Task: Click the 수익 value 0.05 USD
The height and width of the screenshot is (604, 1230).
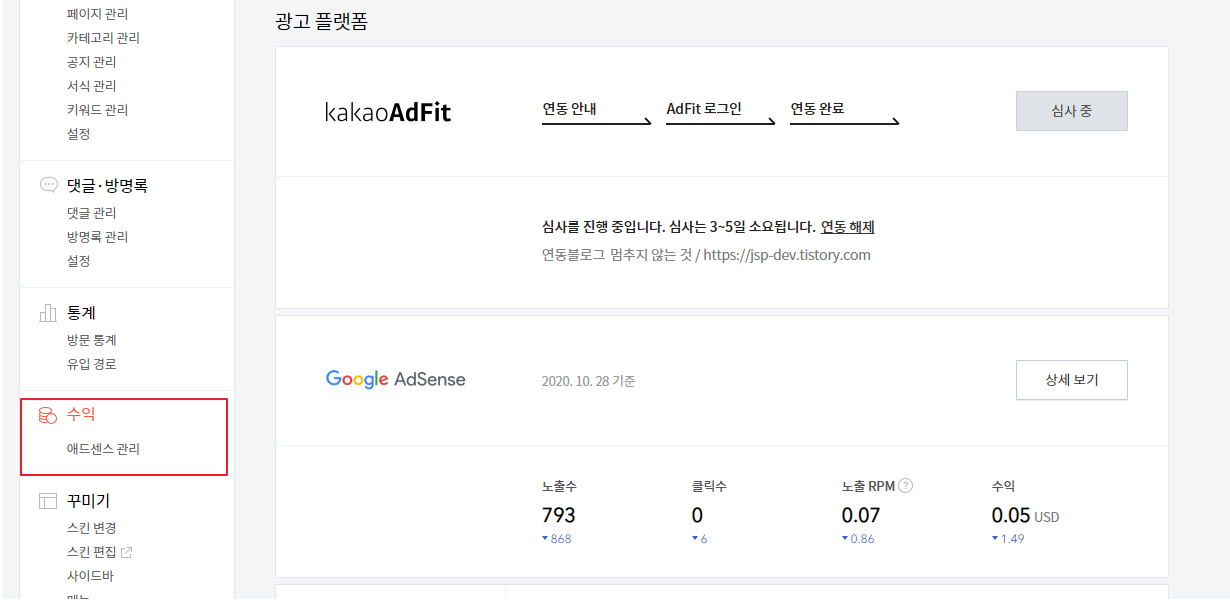Action: [x=1025, y=516]
